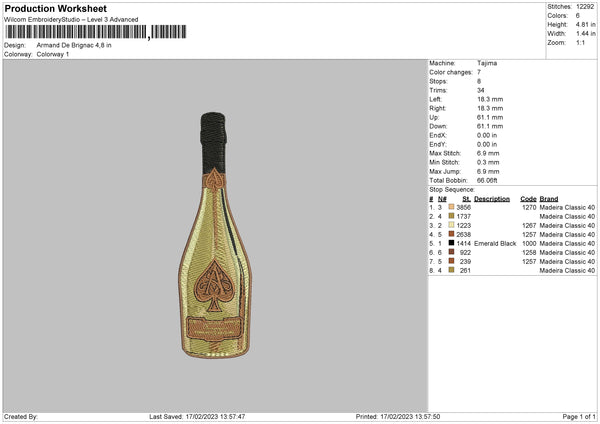Select the Width value '1.44 in'
The width and height of the screenshot is (600, 424).
coord(585,34)
